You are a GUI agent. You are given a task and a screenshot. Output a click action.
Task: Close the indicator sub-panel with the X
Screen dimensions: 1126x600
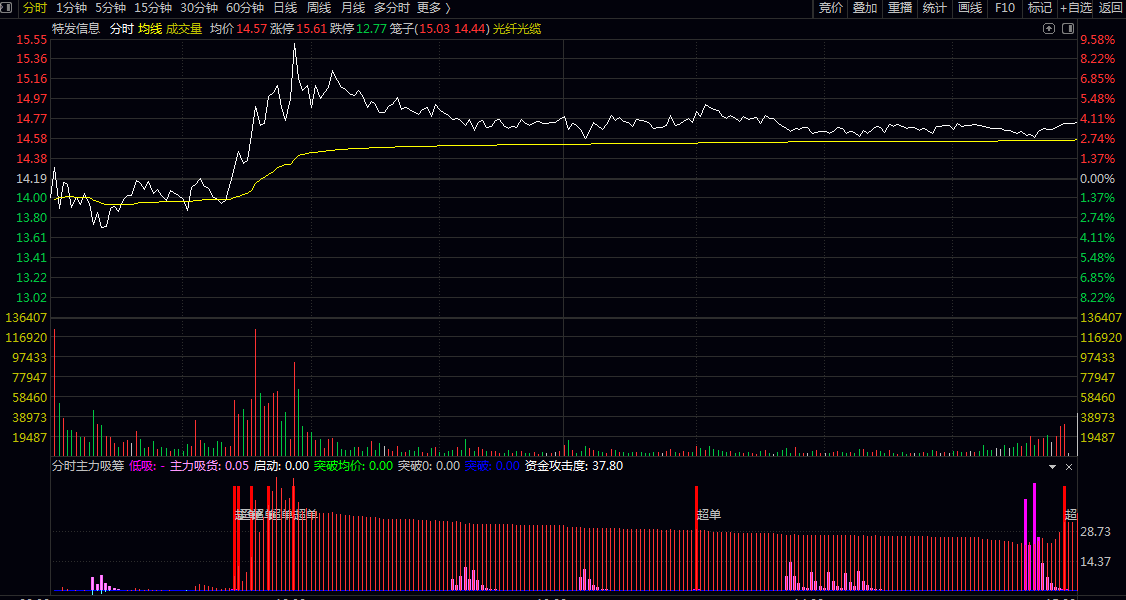coord(1068,467)
